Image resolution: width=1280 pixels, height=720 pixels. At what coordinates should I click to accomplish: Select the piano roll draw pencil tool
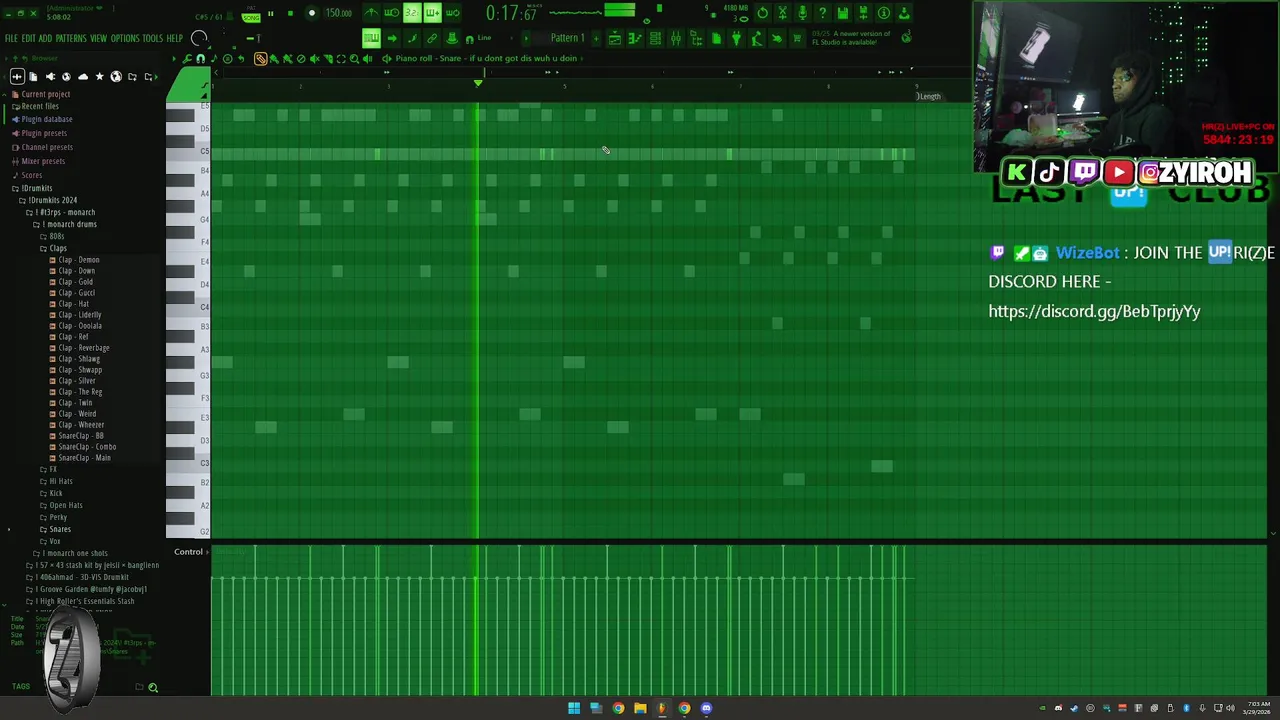pos(260,59)
